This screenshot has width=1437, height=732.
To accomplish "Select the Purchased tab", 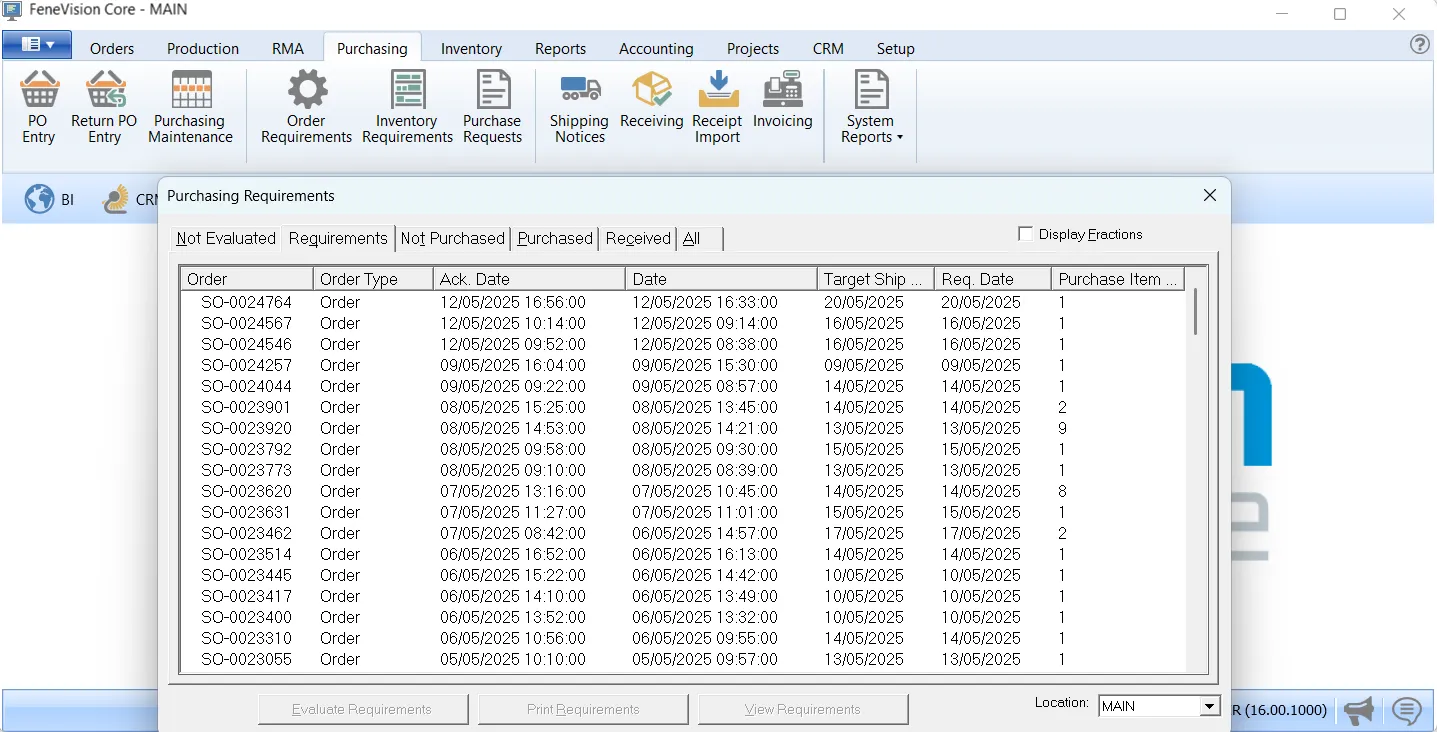I will pyautogui.click(x=555, y=238).
